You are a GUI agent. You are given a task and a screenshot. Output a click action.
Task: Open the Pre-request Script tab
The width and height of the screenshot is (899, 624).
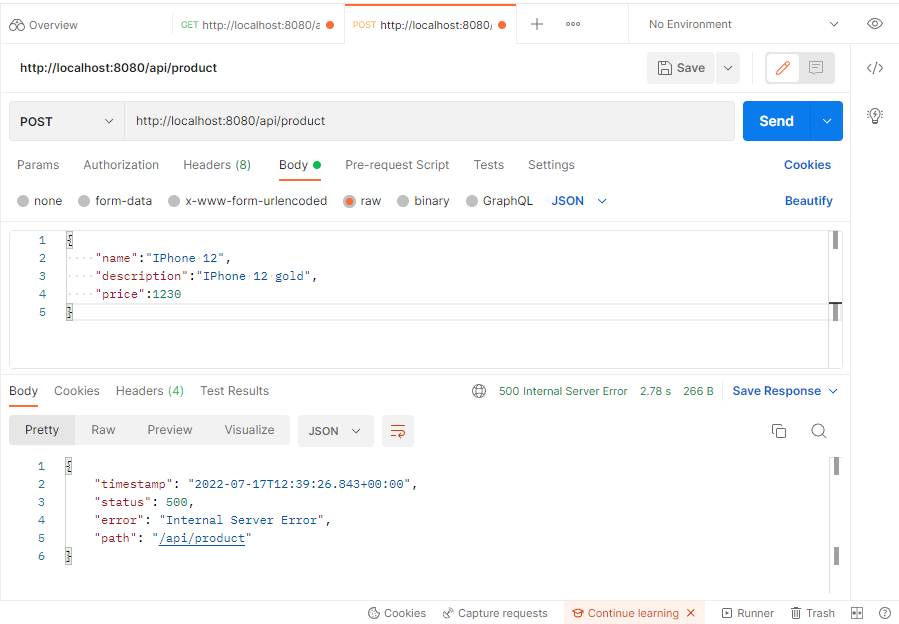pos(397,165)
